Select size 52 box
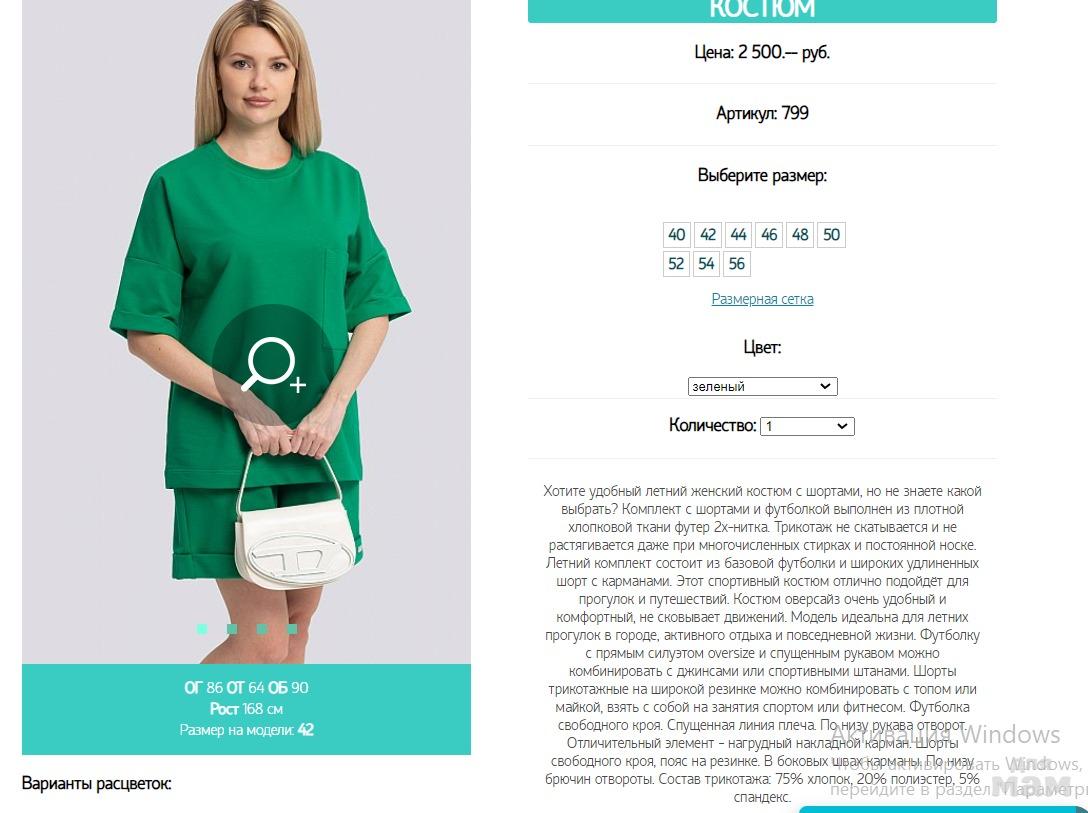This screenshot has width=1088, height=813. [x=677, y=264]
